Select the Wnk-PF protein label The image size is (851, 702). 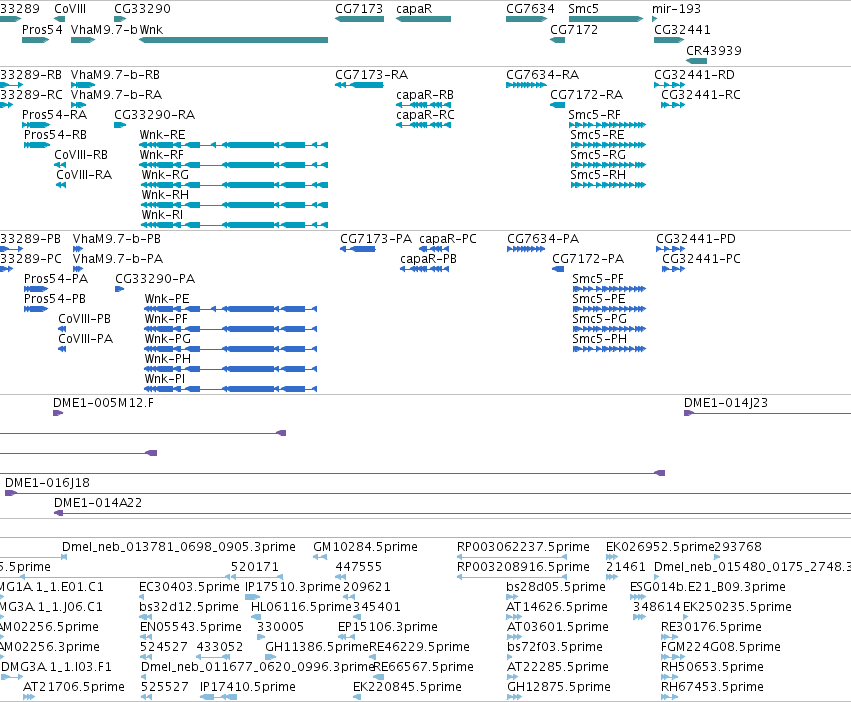pyautogui.click(x=166, y=319)
